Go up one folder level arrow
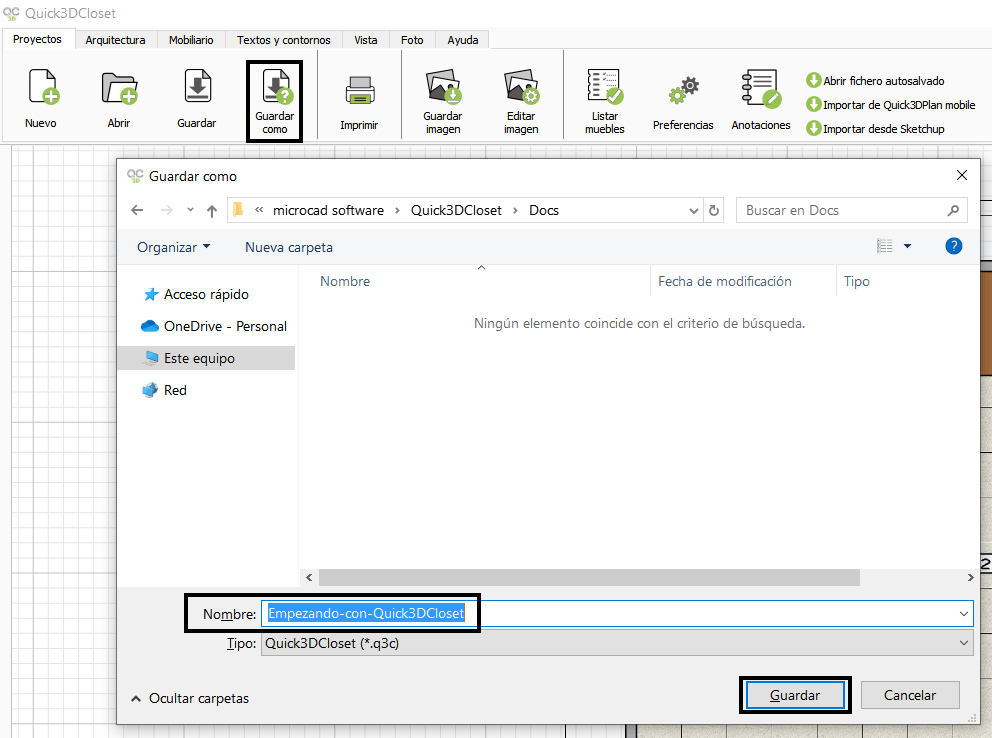Screen dimensions: 992x738 click(212, 211)
